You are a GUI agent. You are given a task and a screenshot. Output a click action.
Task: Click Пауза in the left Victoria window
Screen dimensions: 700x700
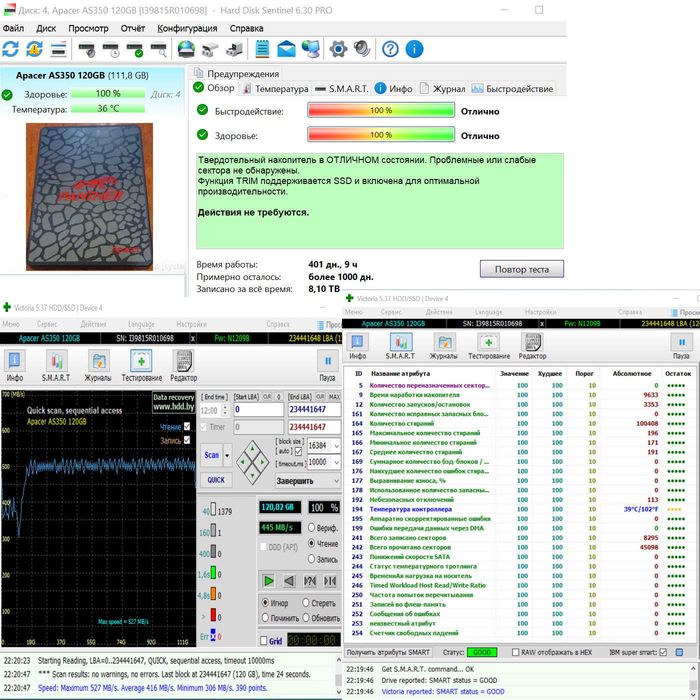click(x=327, y=366)
